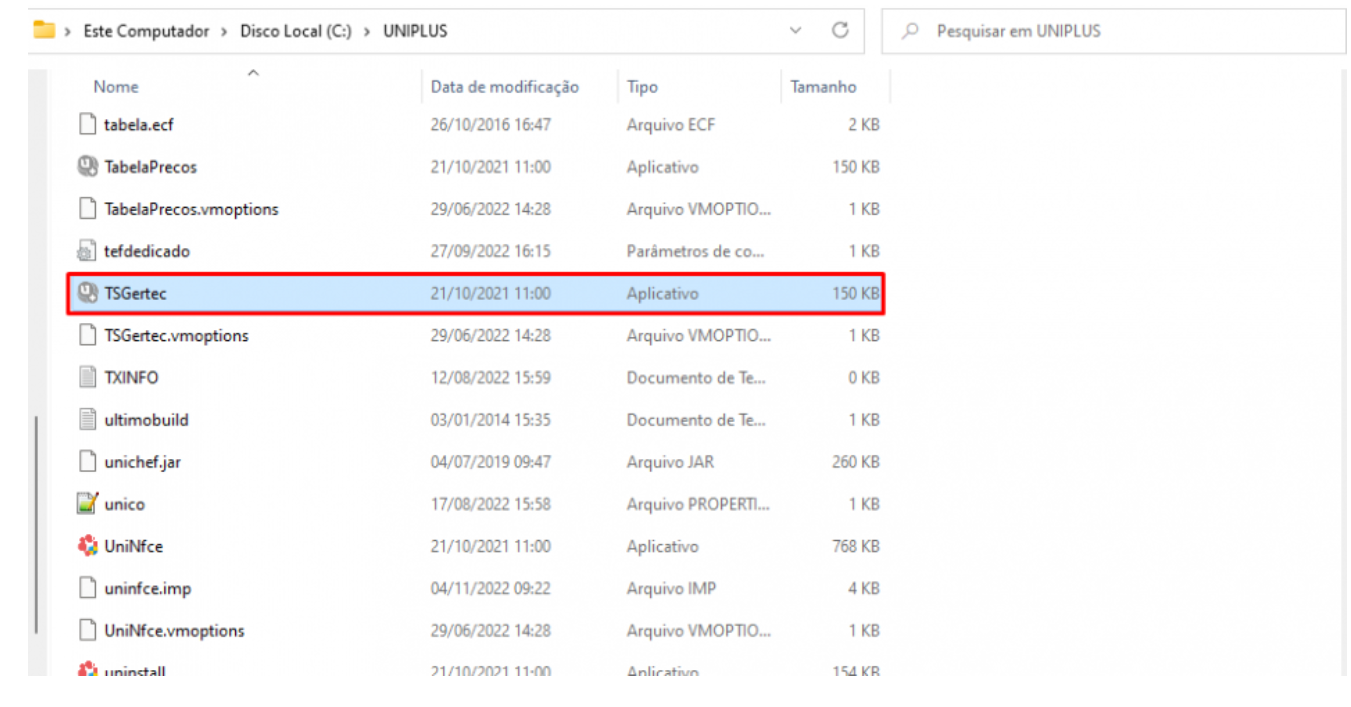The image size is (1351, 707).
Task: Click the refresh button in address bar
Action: (x=841, y=31)
